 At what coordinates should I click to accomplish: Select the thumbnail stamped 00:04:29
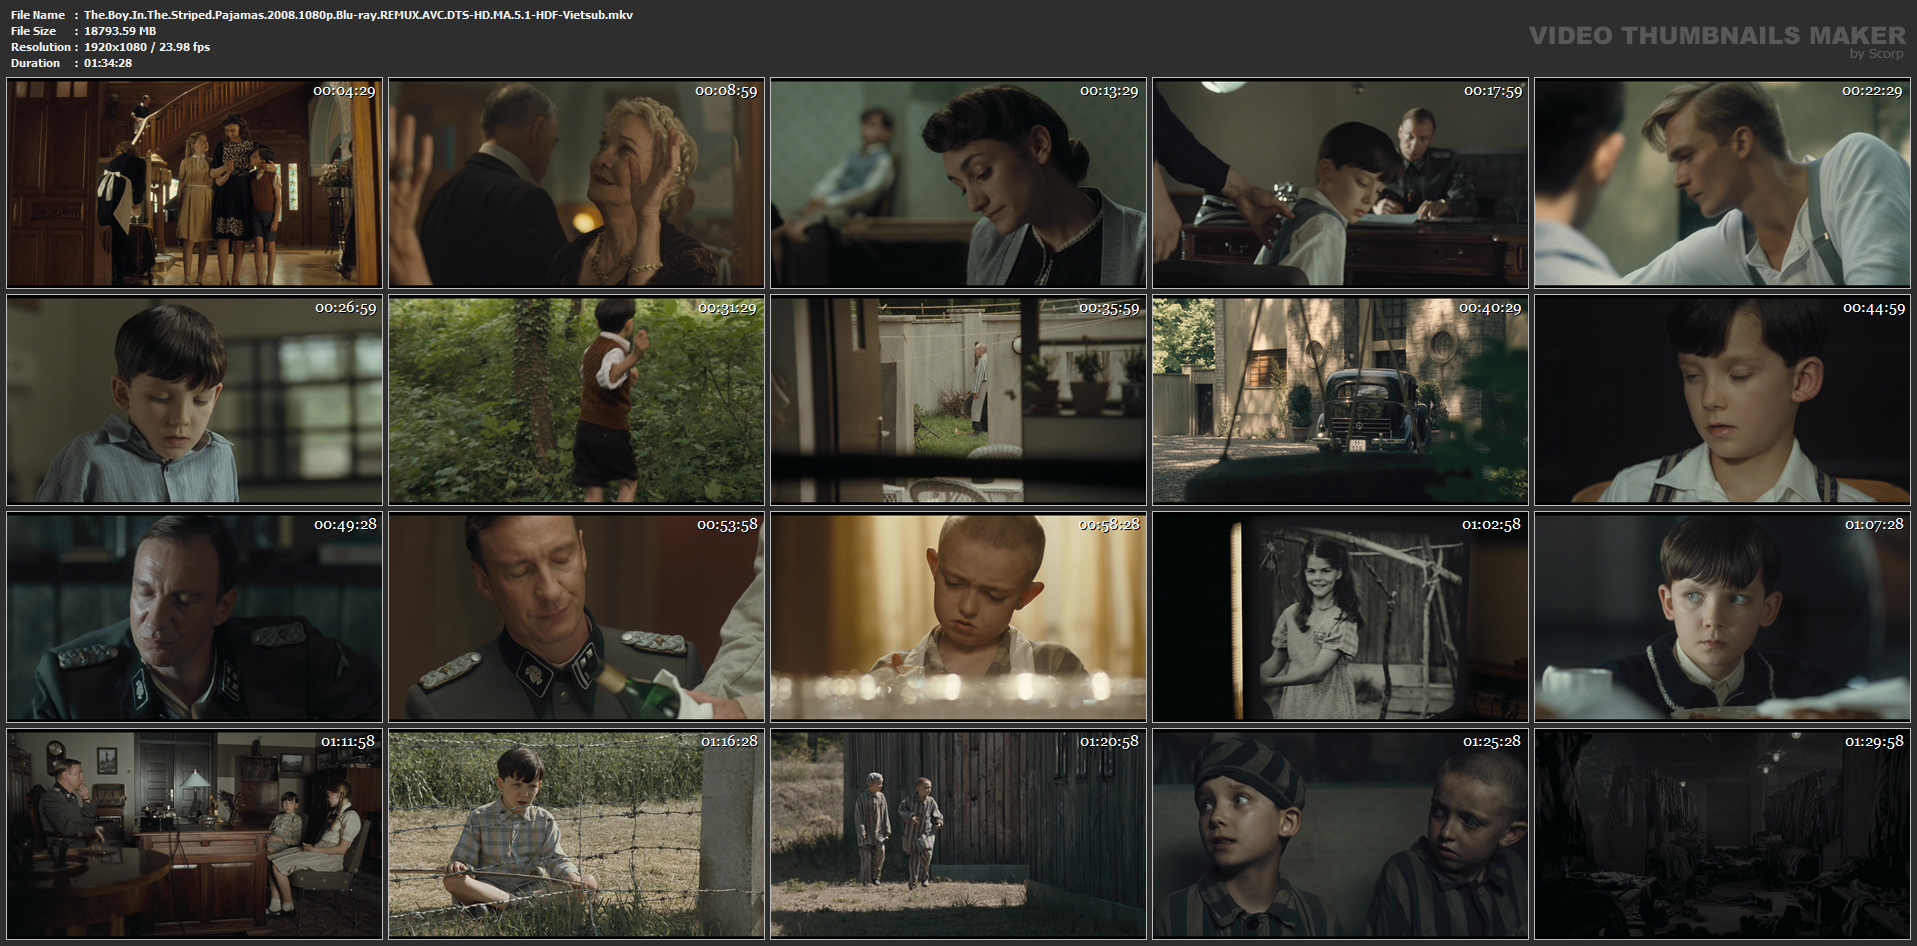[x=194, y=184]
